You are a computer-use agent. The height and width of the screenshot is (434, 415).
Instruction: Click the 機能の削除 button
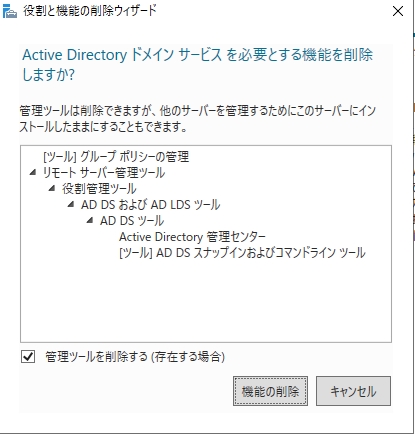(x=270, y=391)
